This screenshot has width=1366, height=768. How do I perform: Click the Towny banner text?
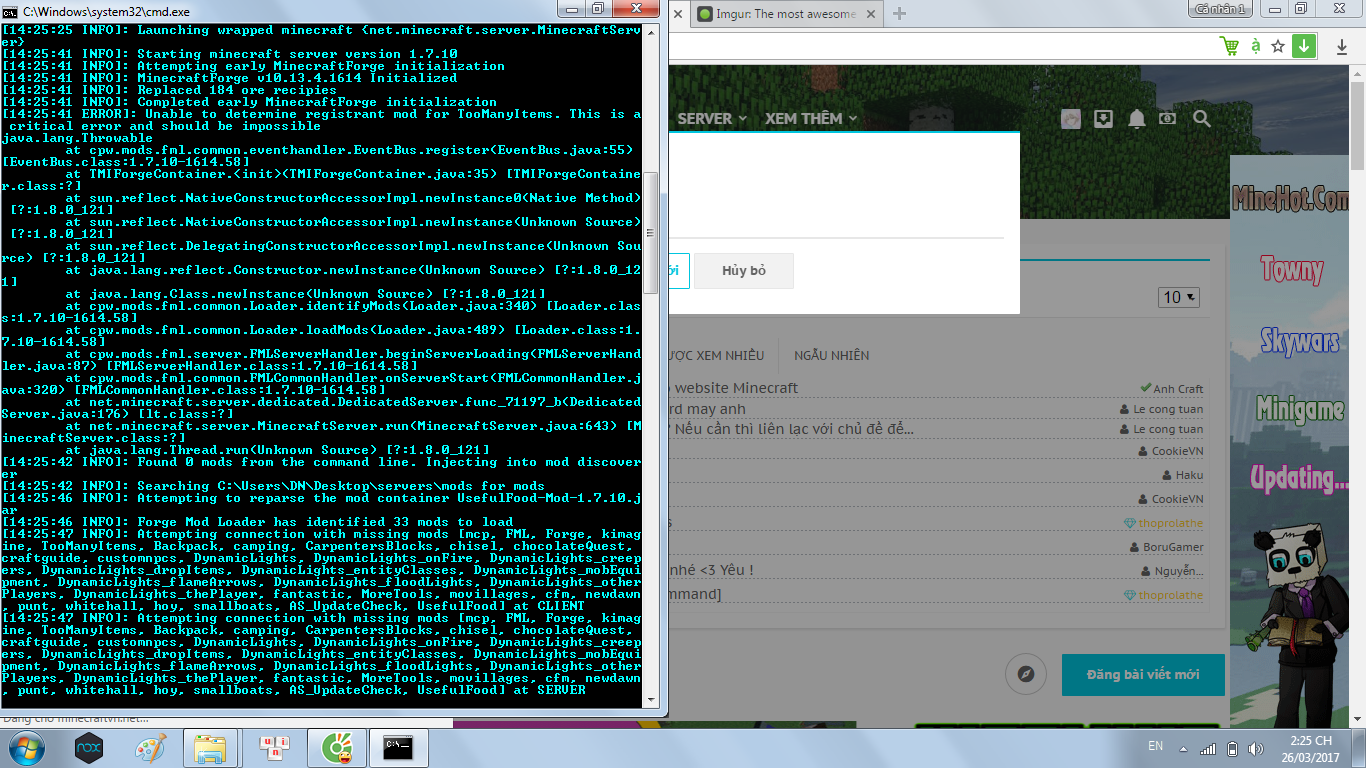tap(1291, 269)
